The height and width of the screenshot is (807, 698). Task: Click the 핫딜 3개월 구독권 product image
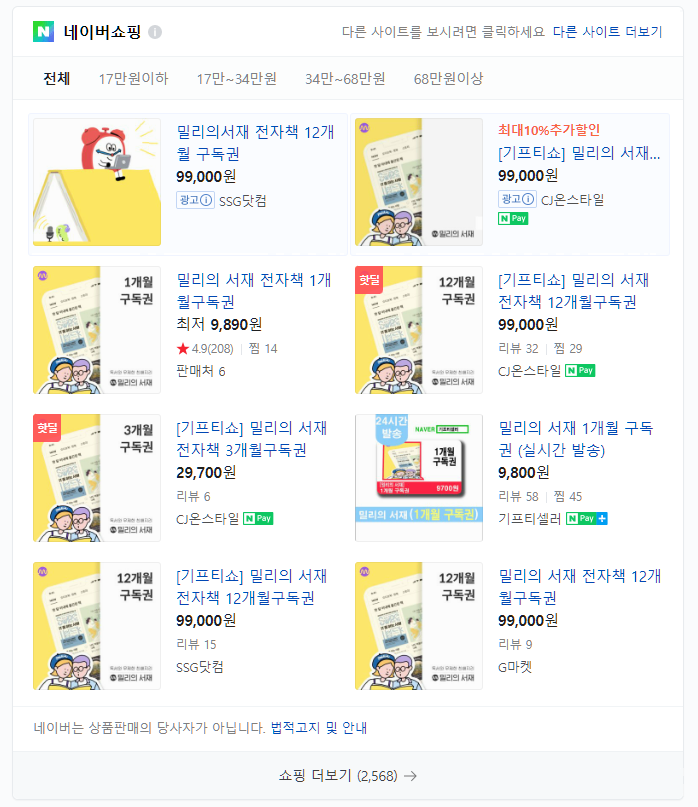click(x=97, y=478)
